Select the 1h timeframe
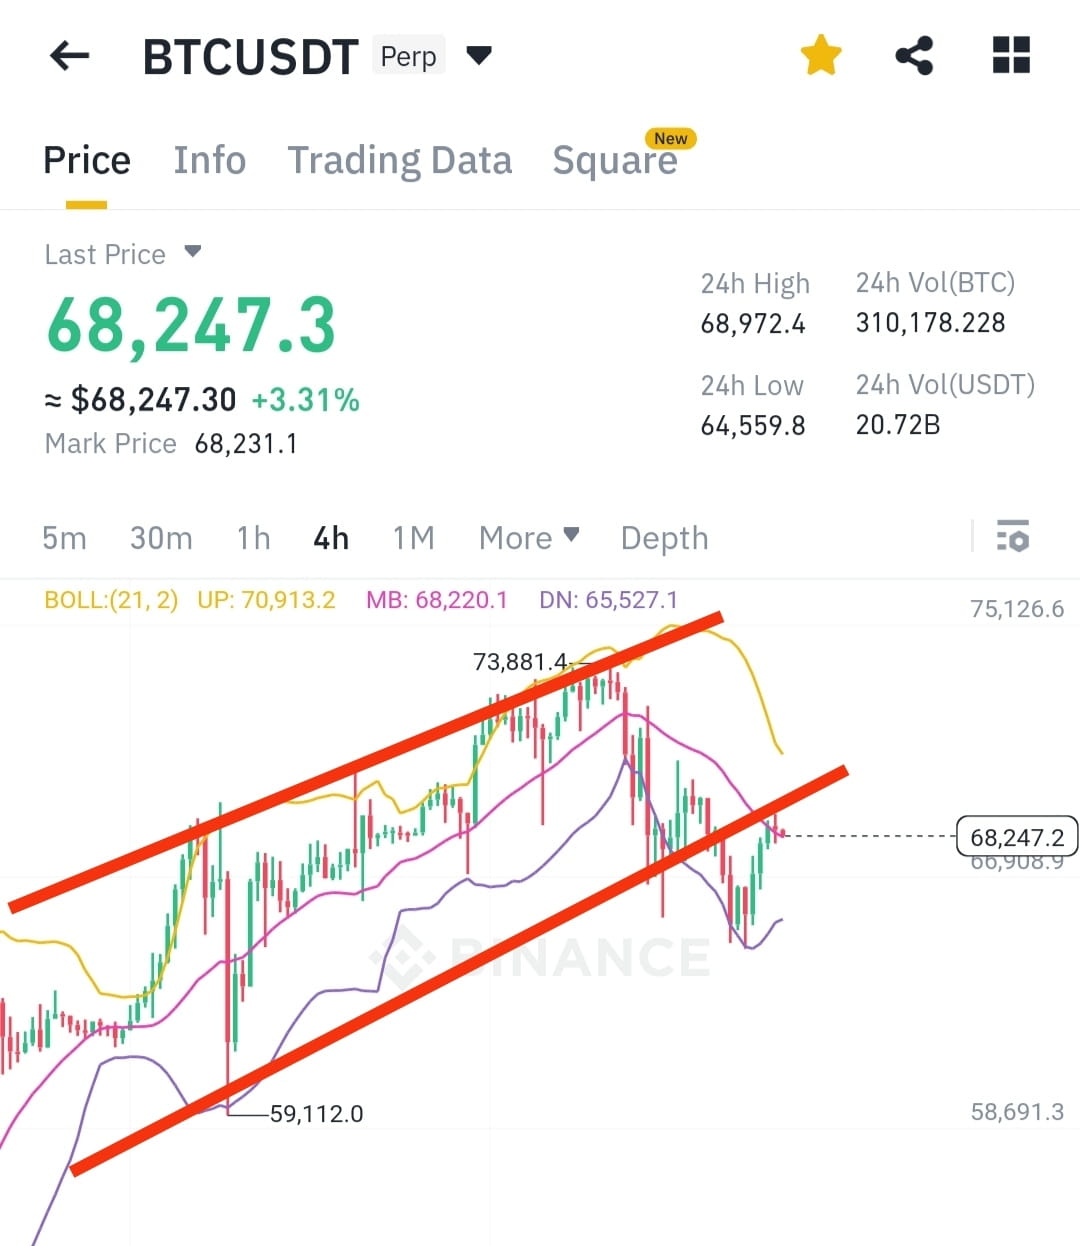 coord(252,537)
